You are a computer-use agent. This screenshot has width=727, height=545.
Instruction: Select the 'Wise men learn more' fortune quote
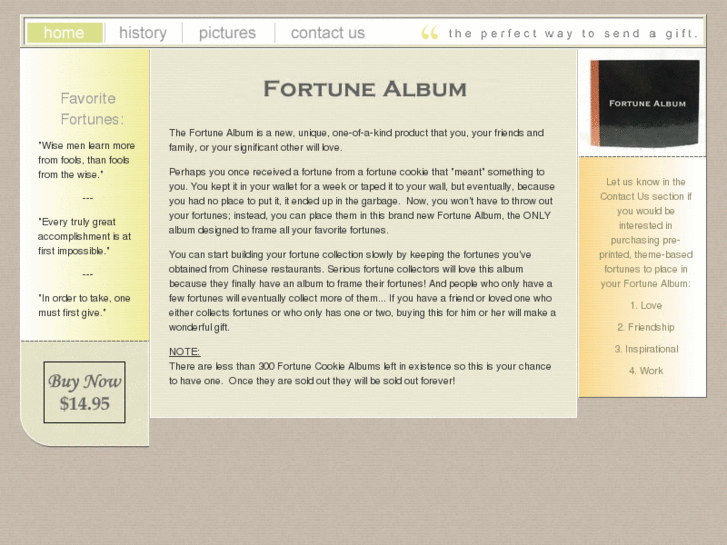coord(86,160)
